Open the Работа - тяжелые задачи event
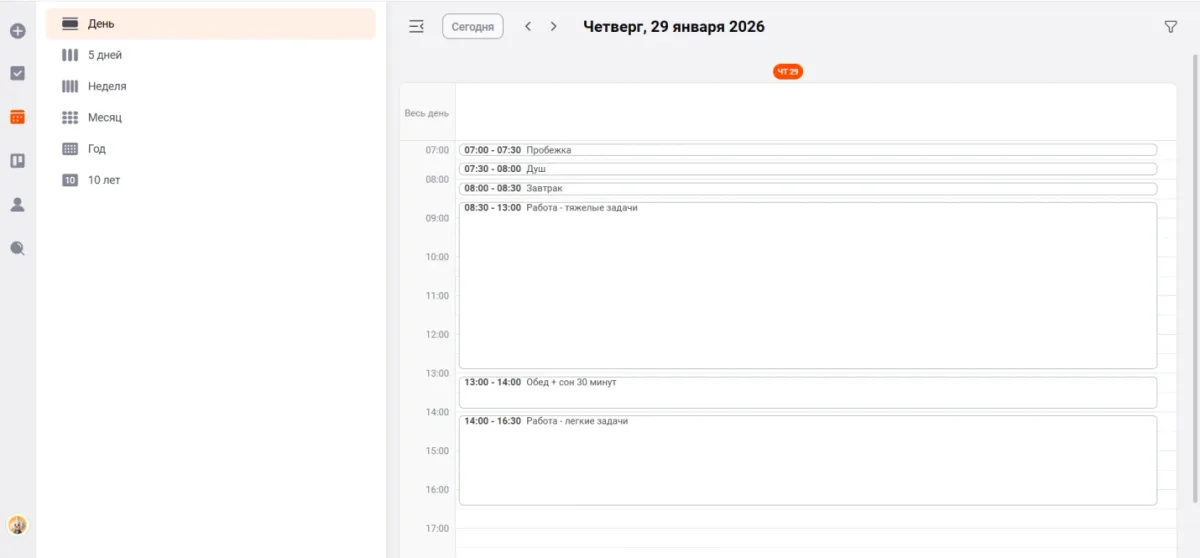 [806, 285]
